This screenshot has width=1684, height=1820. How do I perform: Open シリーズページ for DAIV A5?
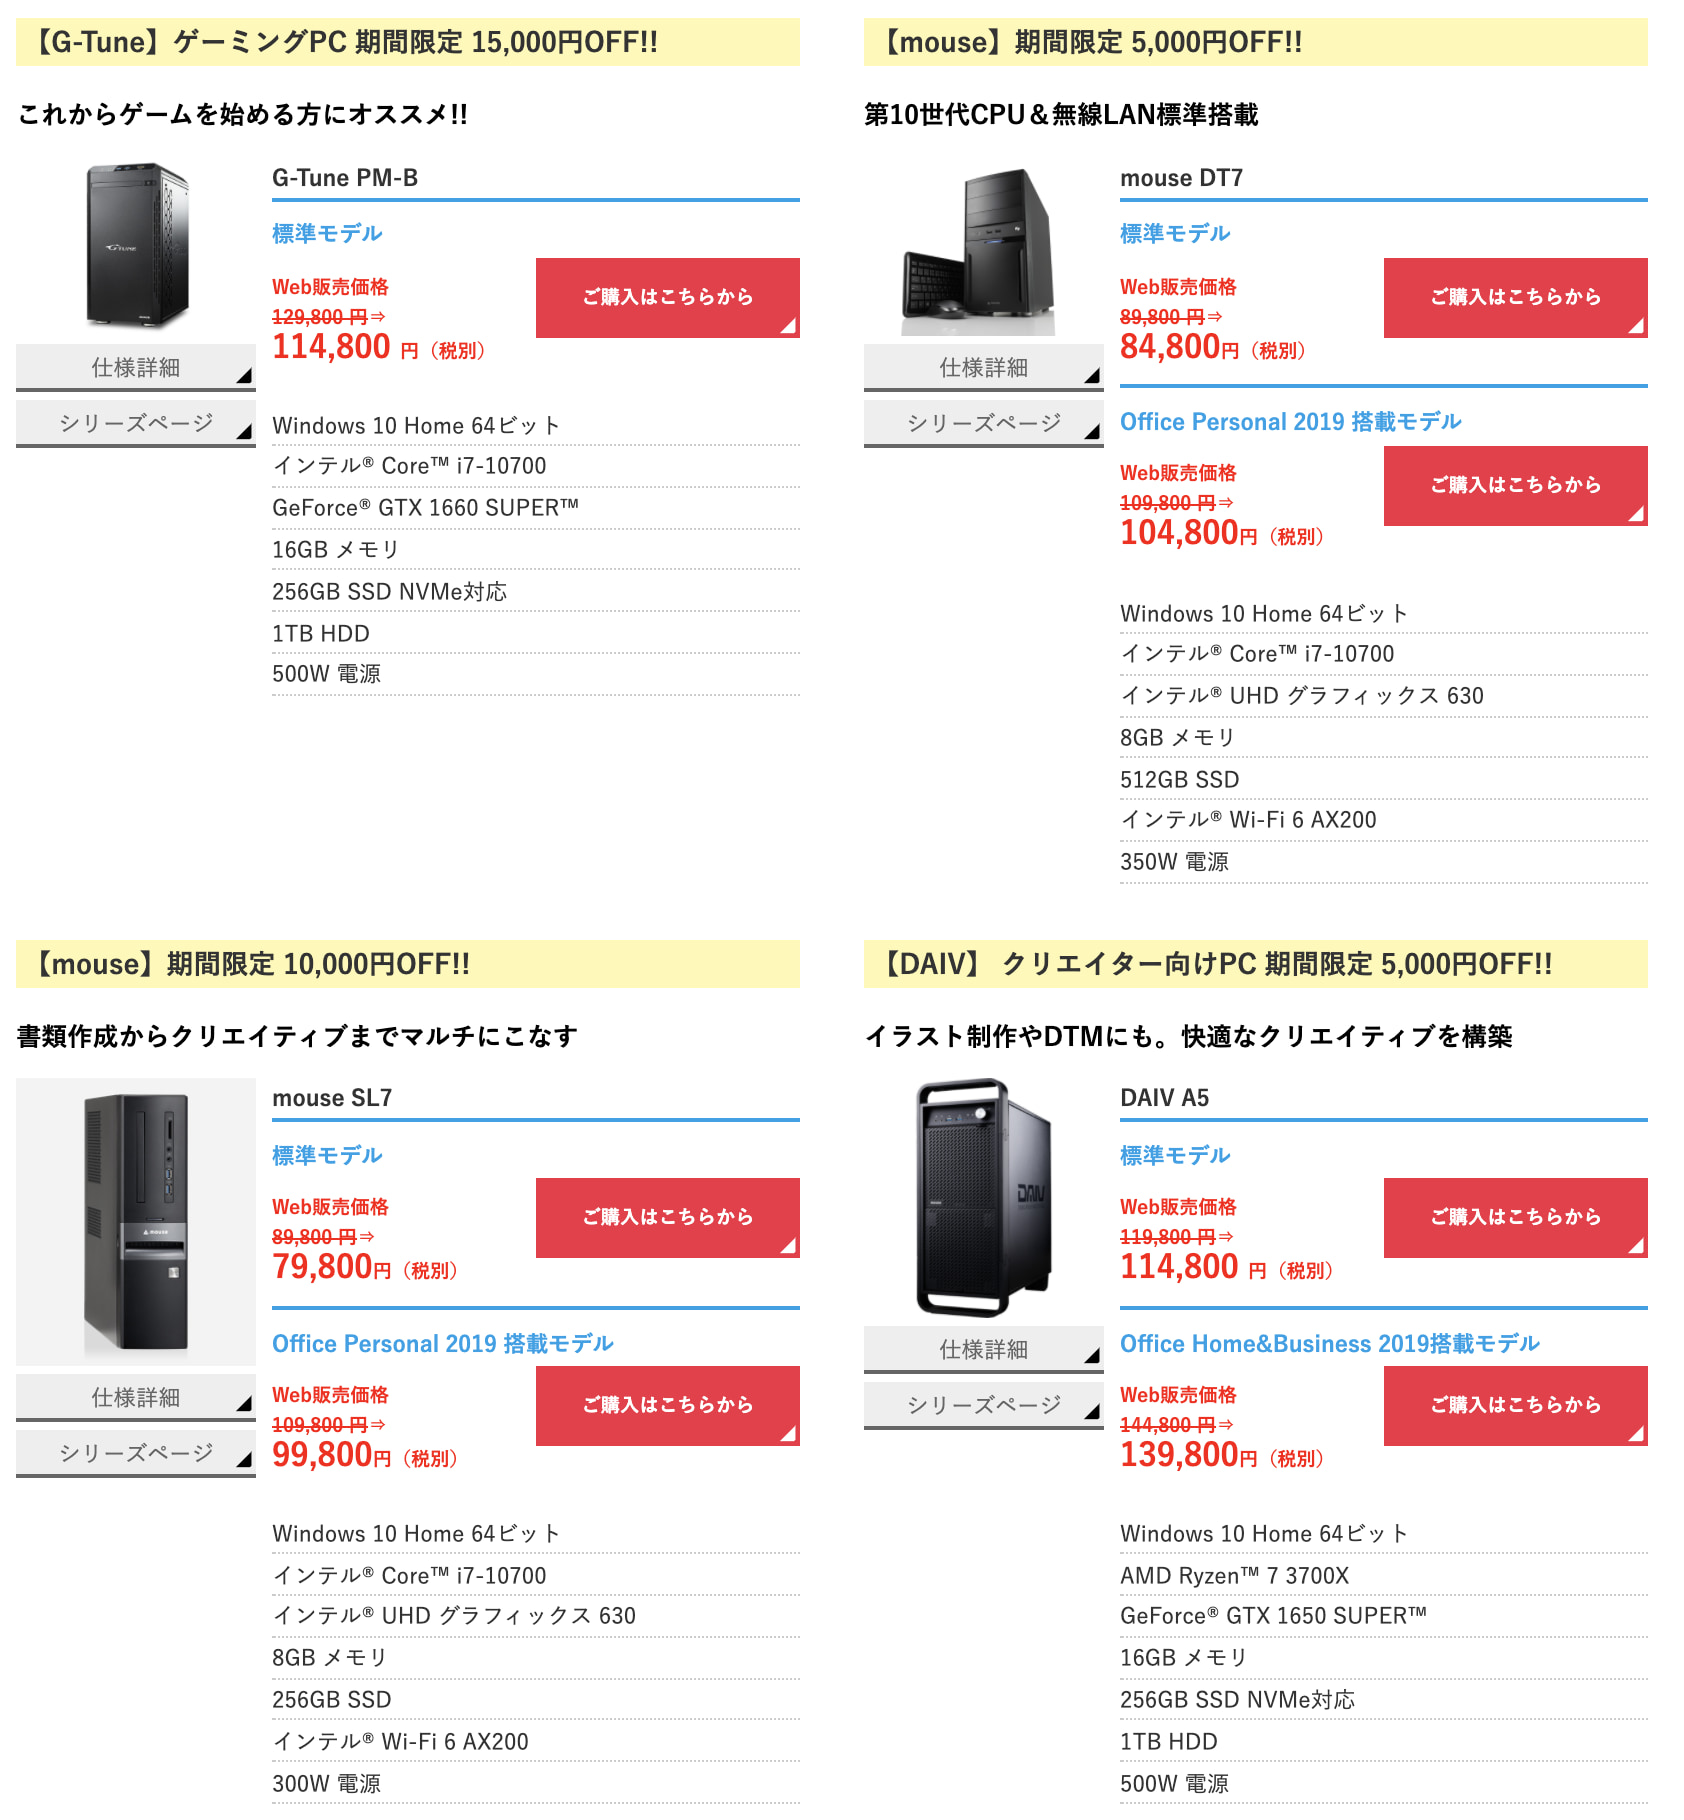point(984,1406)
